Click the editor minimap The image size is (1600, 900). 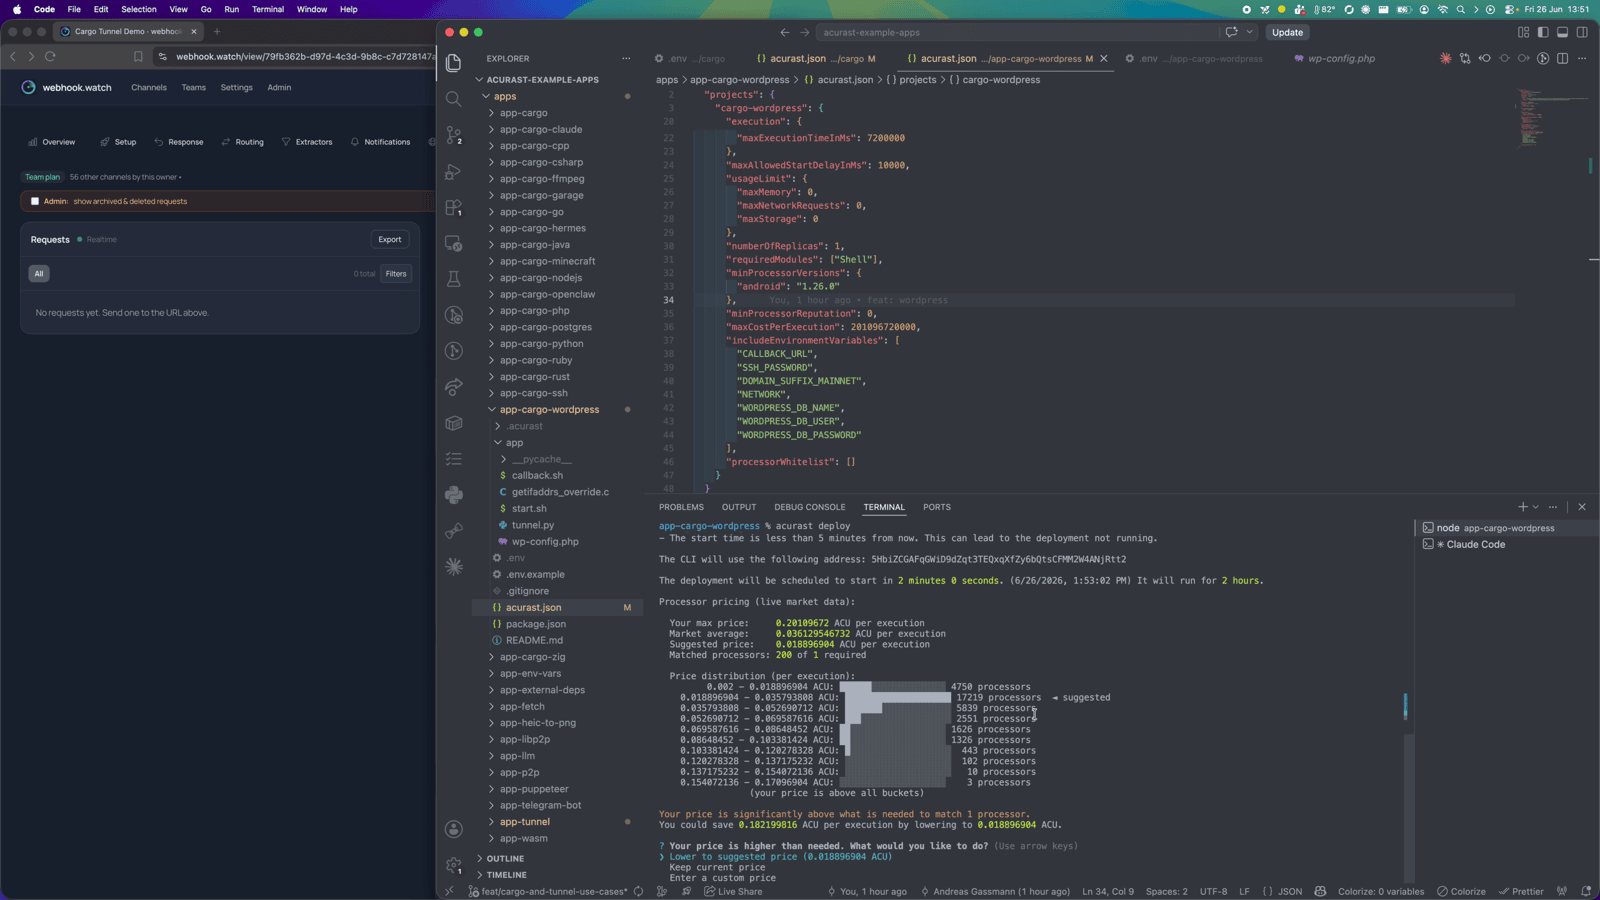click(1553, 118)
